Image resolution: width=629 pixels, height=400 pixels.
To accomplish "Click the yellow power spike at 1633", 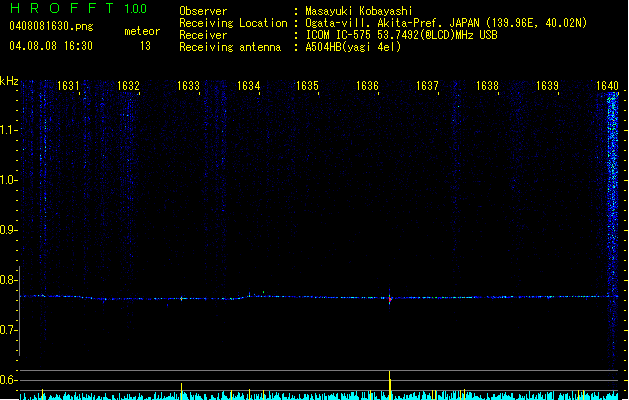I will coord(181,391).
